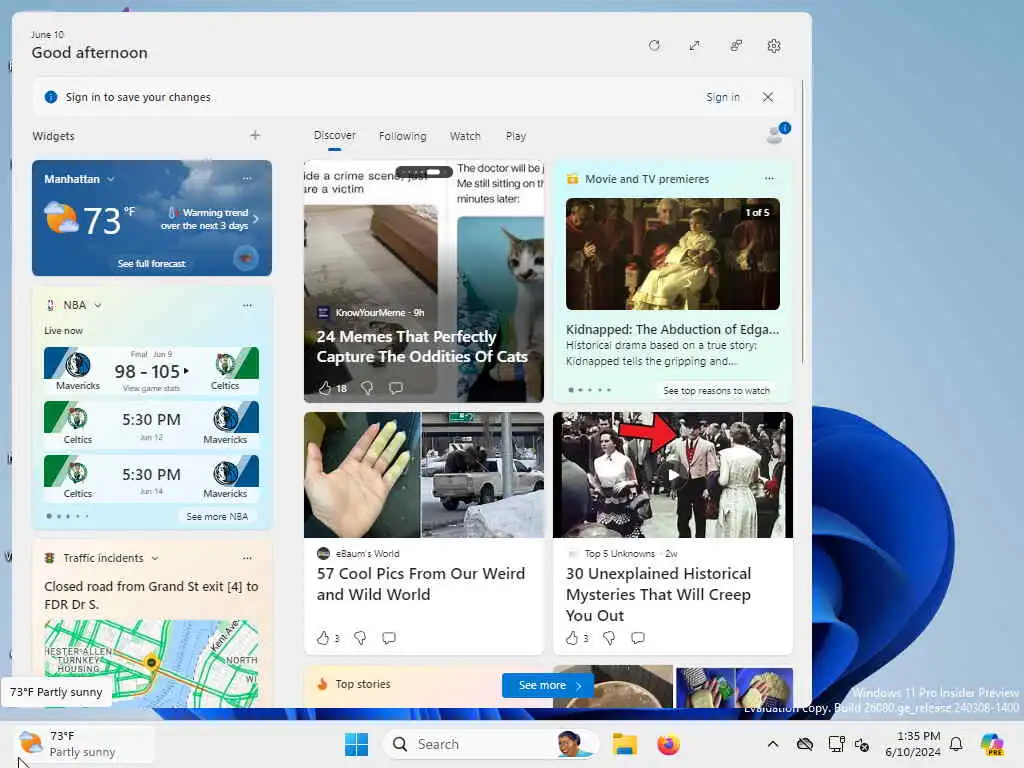Open the clock showing 1:35 PM
This screenshot has height=768, width=1024.
913,744
